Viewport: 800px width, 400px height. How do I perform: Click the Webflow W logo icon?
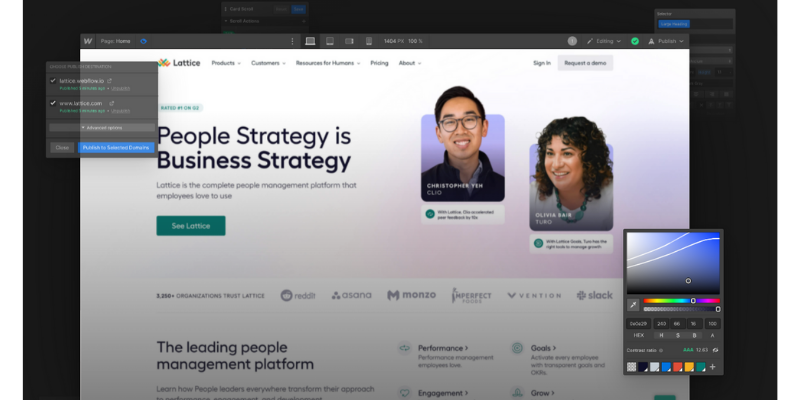[88, 41]
